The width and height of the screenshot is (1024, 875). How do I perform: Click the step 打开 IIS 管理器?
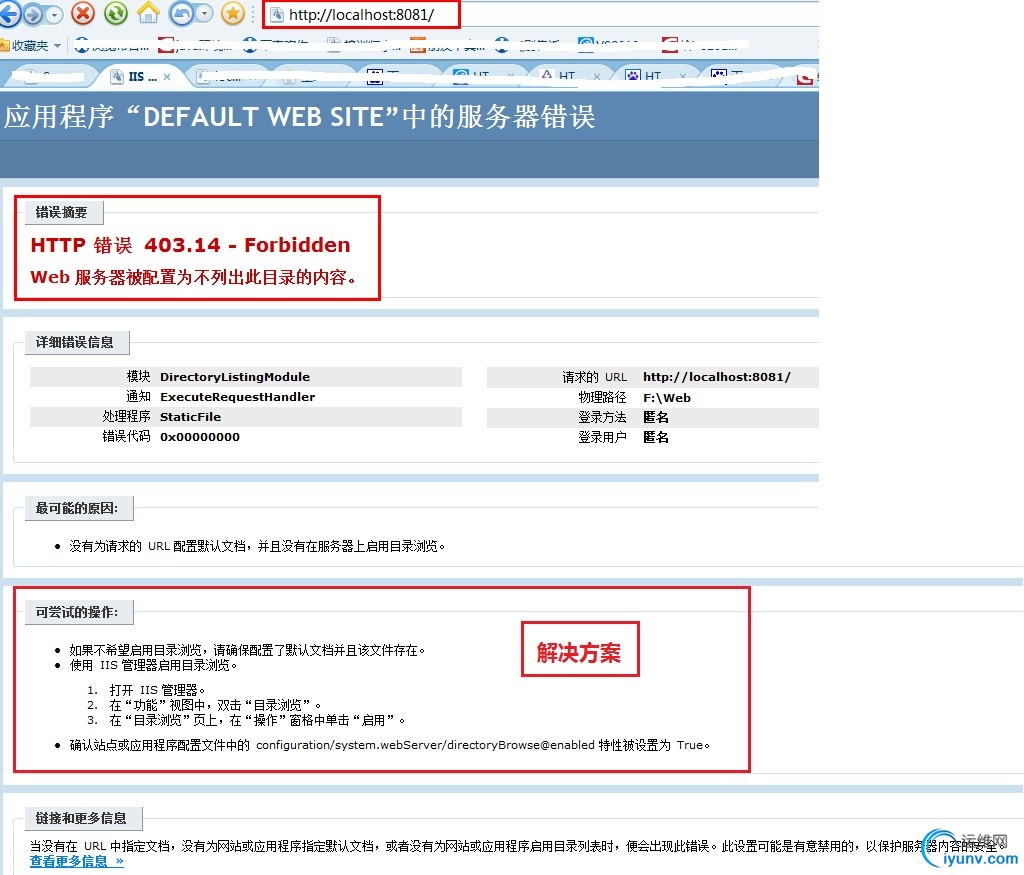pyautogui.click(x=157, y=690)
